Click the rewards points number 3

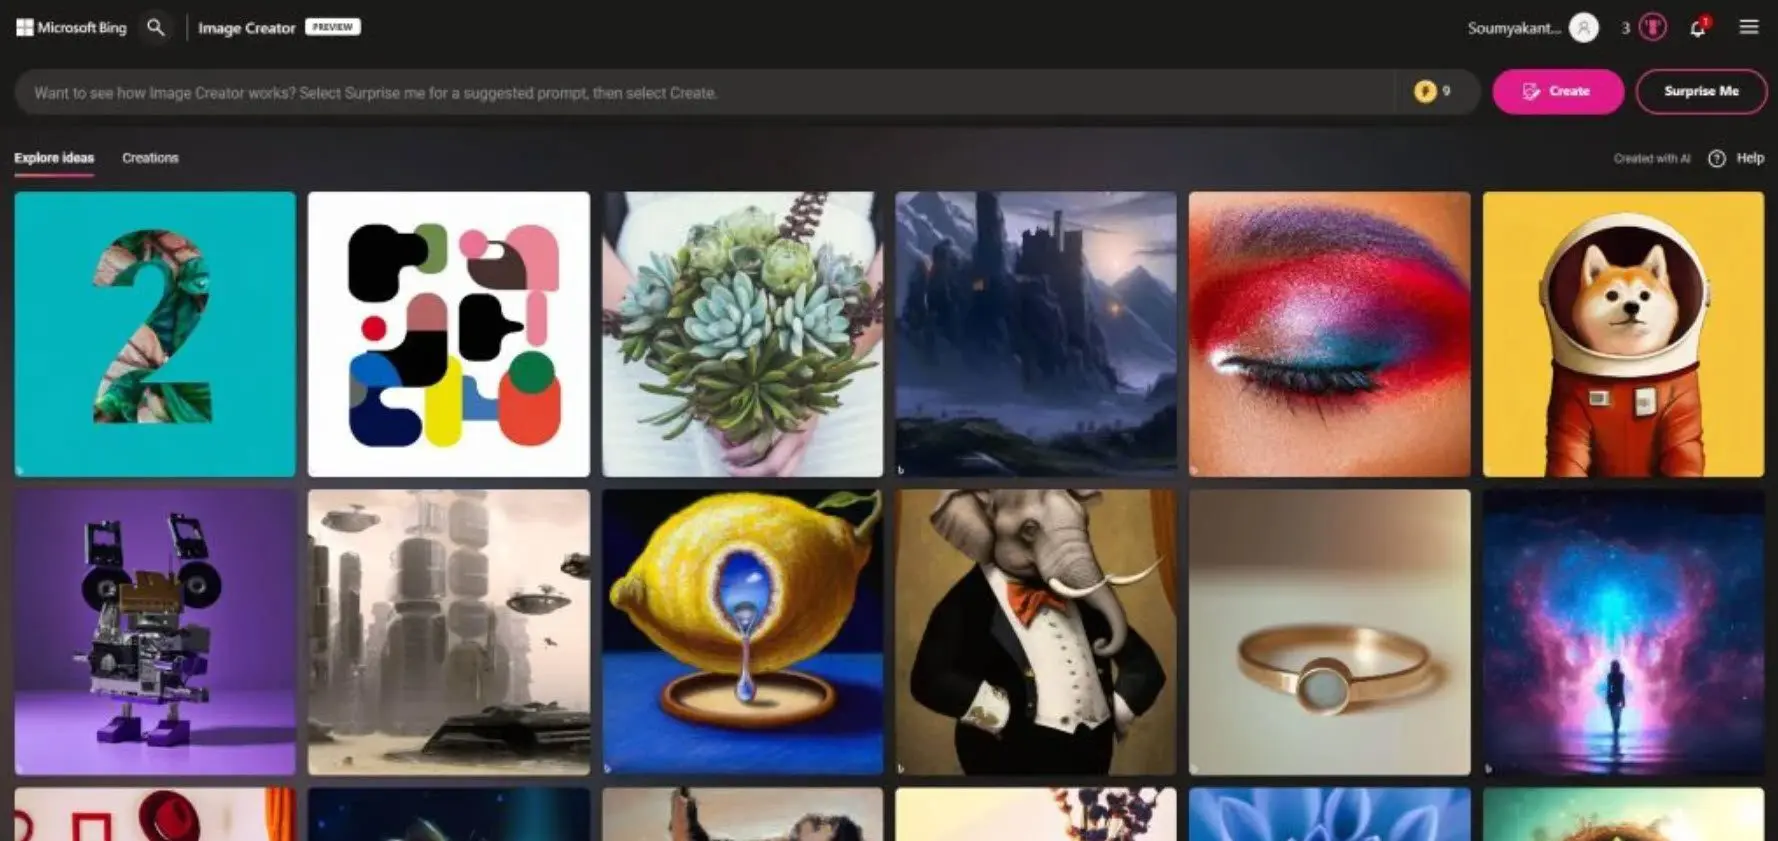point(1625,28)
